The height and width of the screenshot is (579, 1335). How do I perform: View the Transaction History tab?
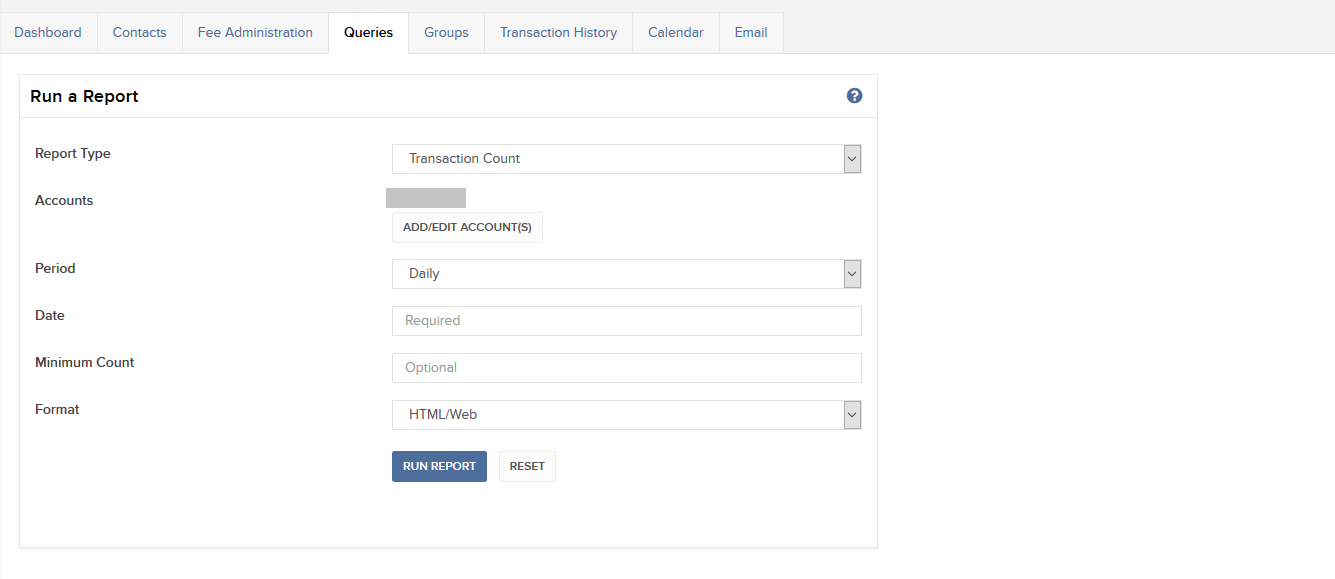[x=558, y=33]
